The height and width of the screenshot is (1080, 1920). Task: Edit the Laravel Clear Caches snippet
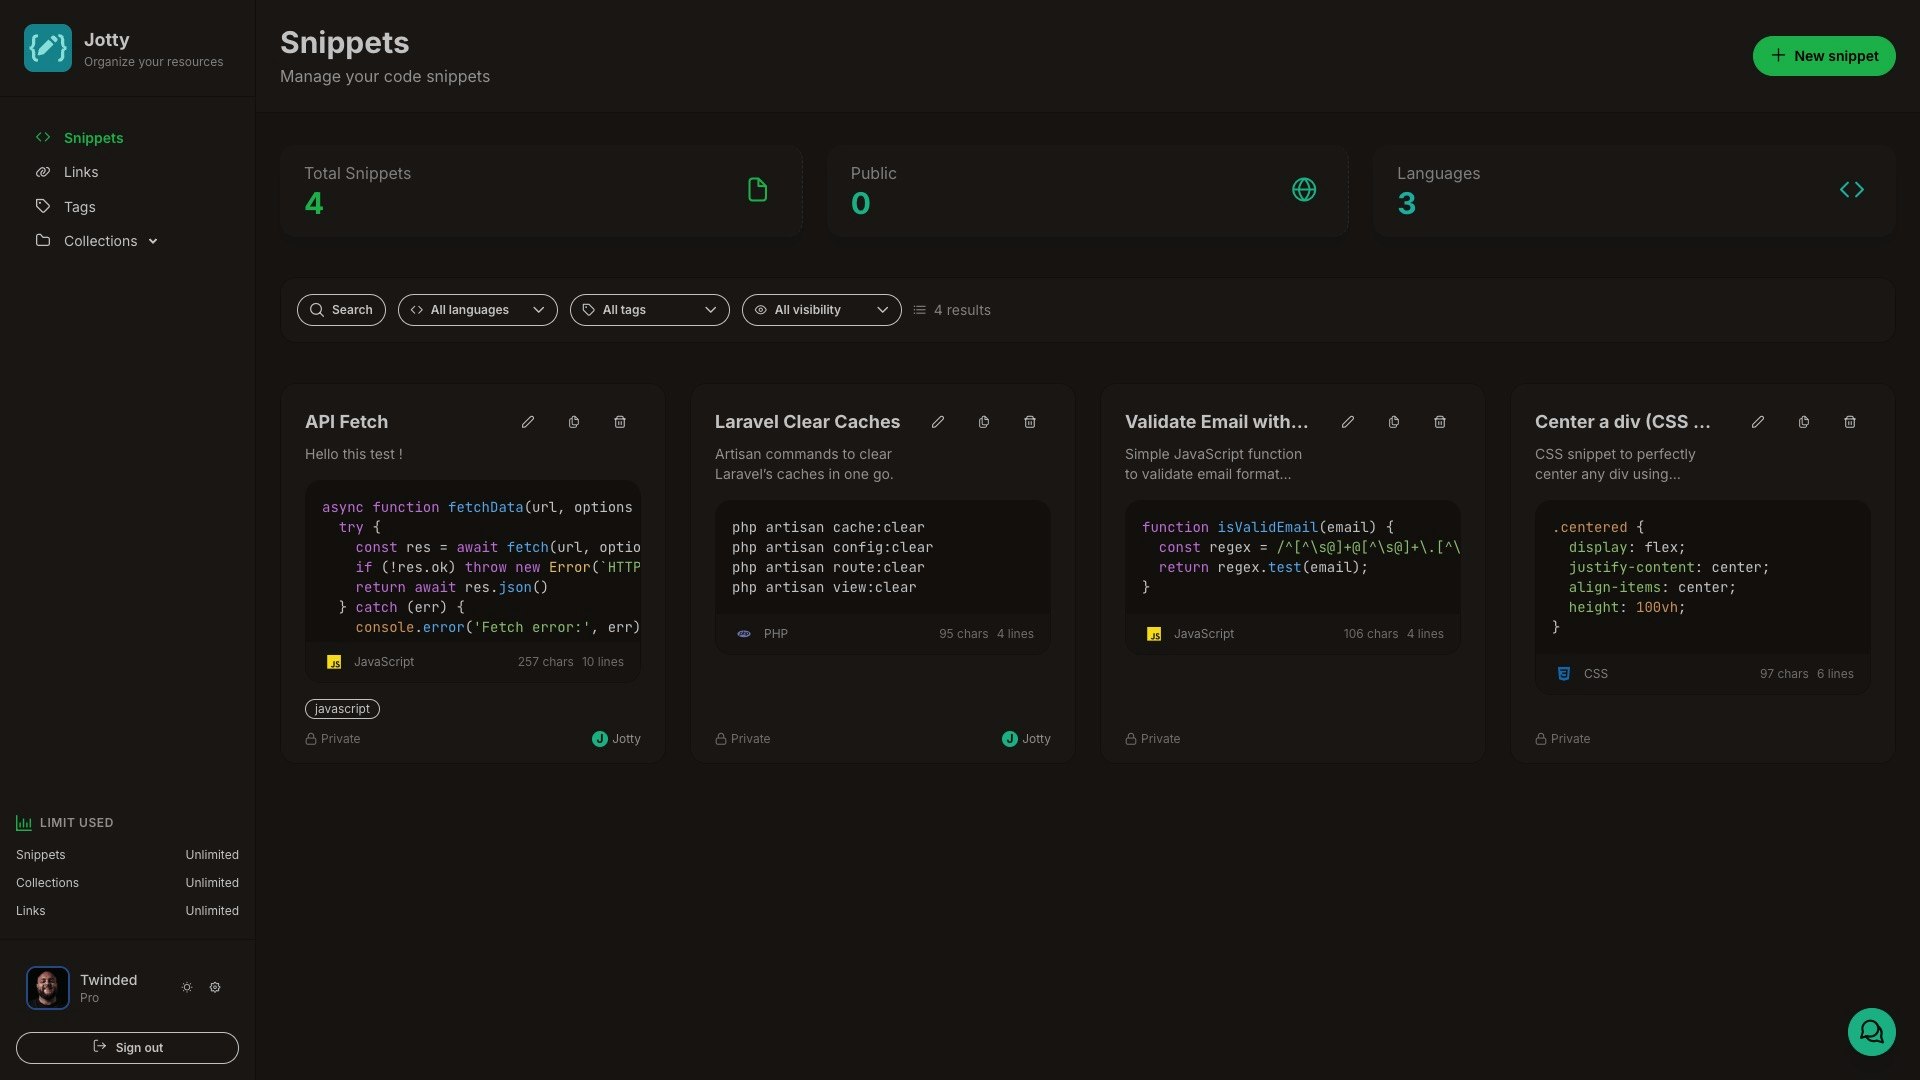tap(938, 422)
